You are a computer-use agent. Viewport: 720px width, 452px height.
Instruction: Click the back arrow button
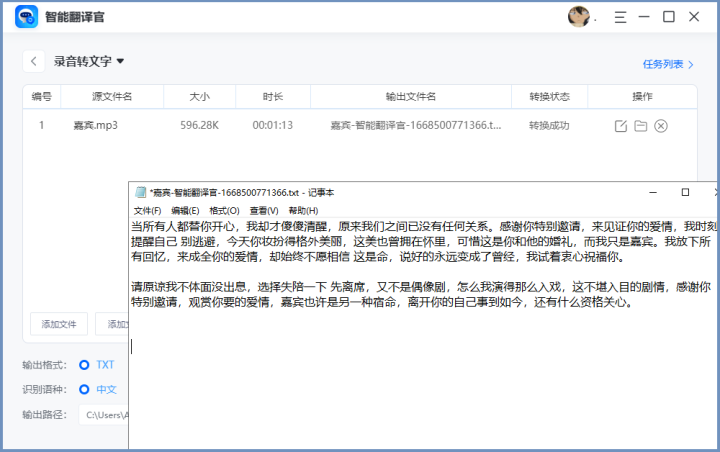[35, 61]
